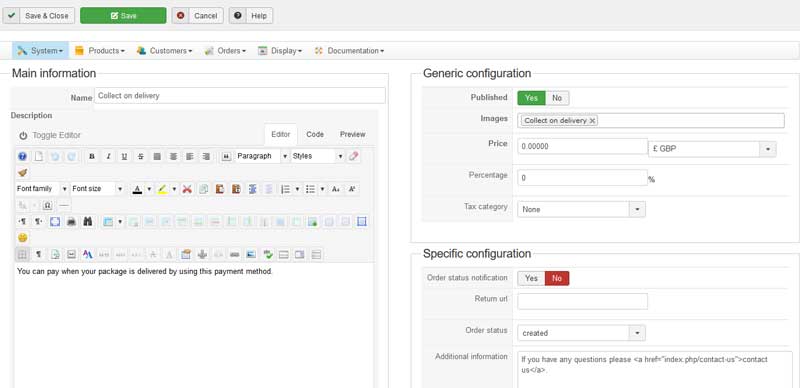The width and height of the screenshot is (800, 388).
Task: Open the System menu
Action: click(x=40, y=51)
